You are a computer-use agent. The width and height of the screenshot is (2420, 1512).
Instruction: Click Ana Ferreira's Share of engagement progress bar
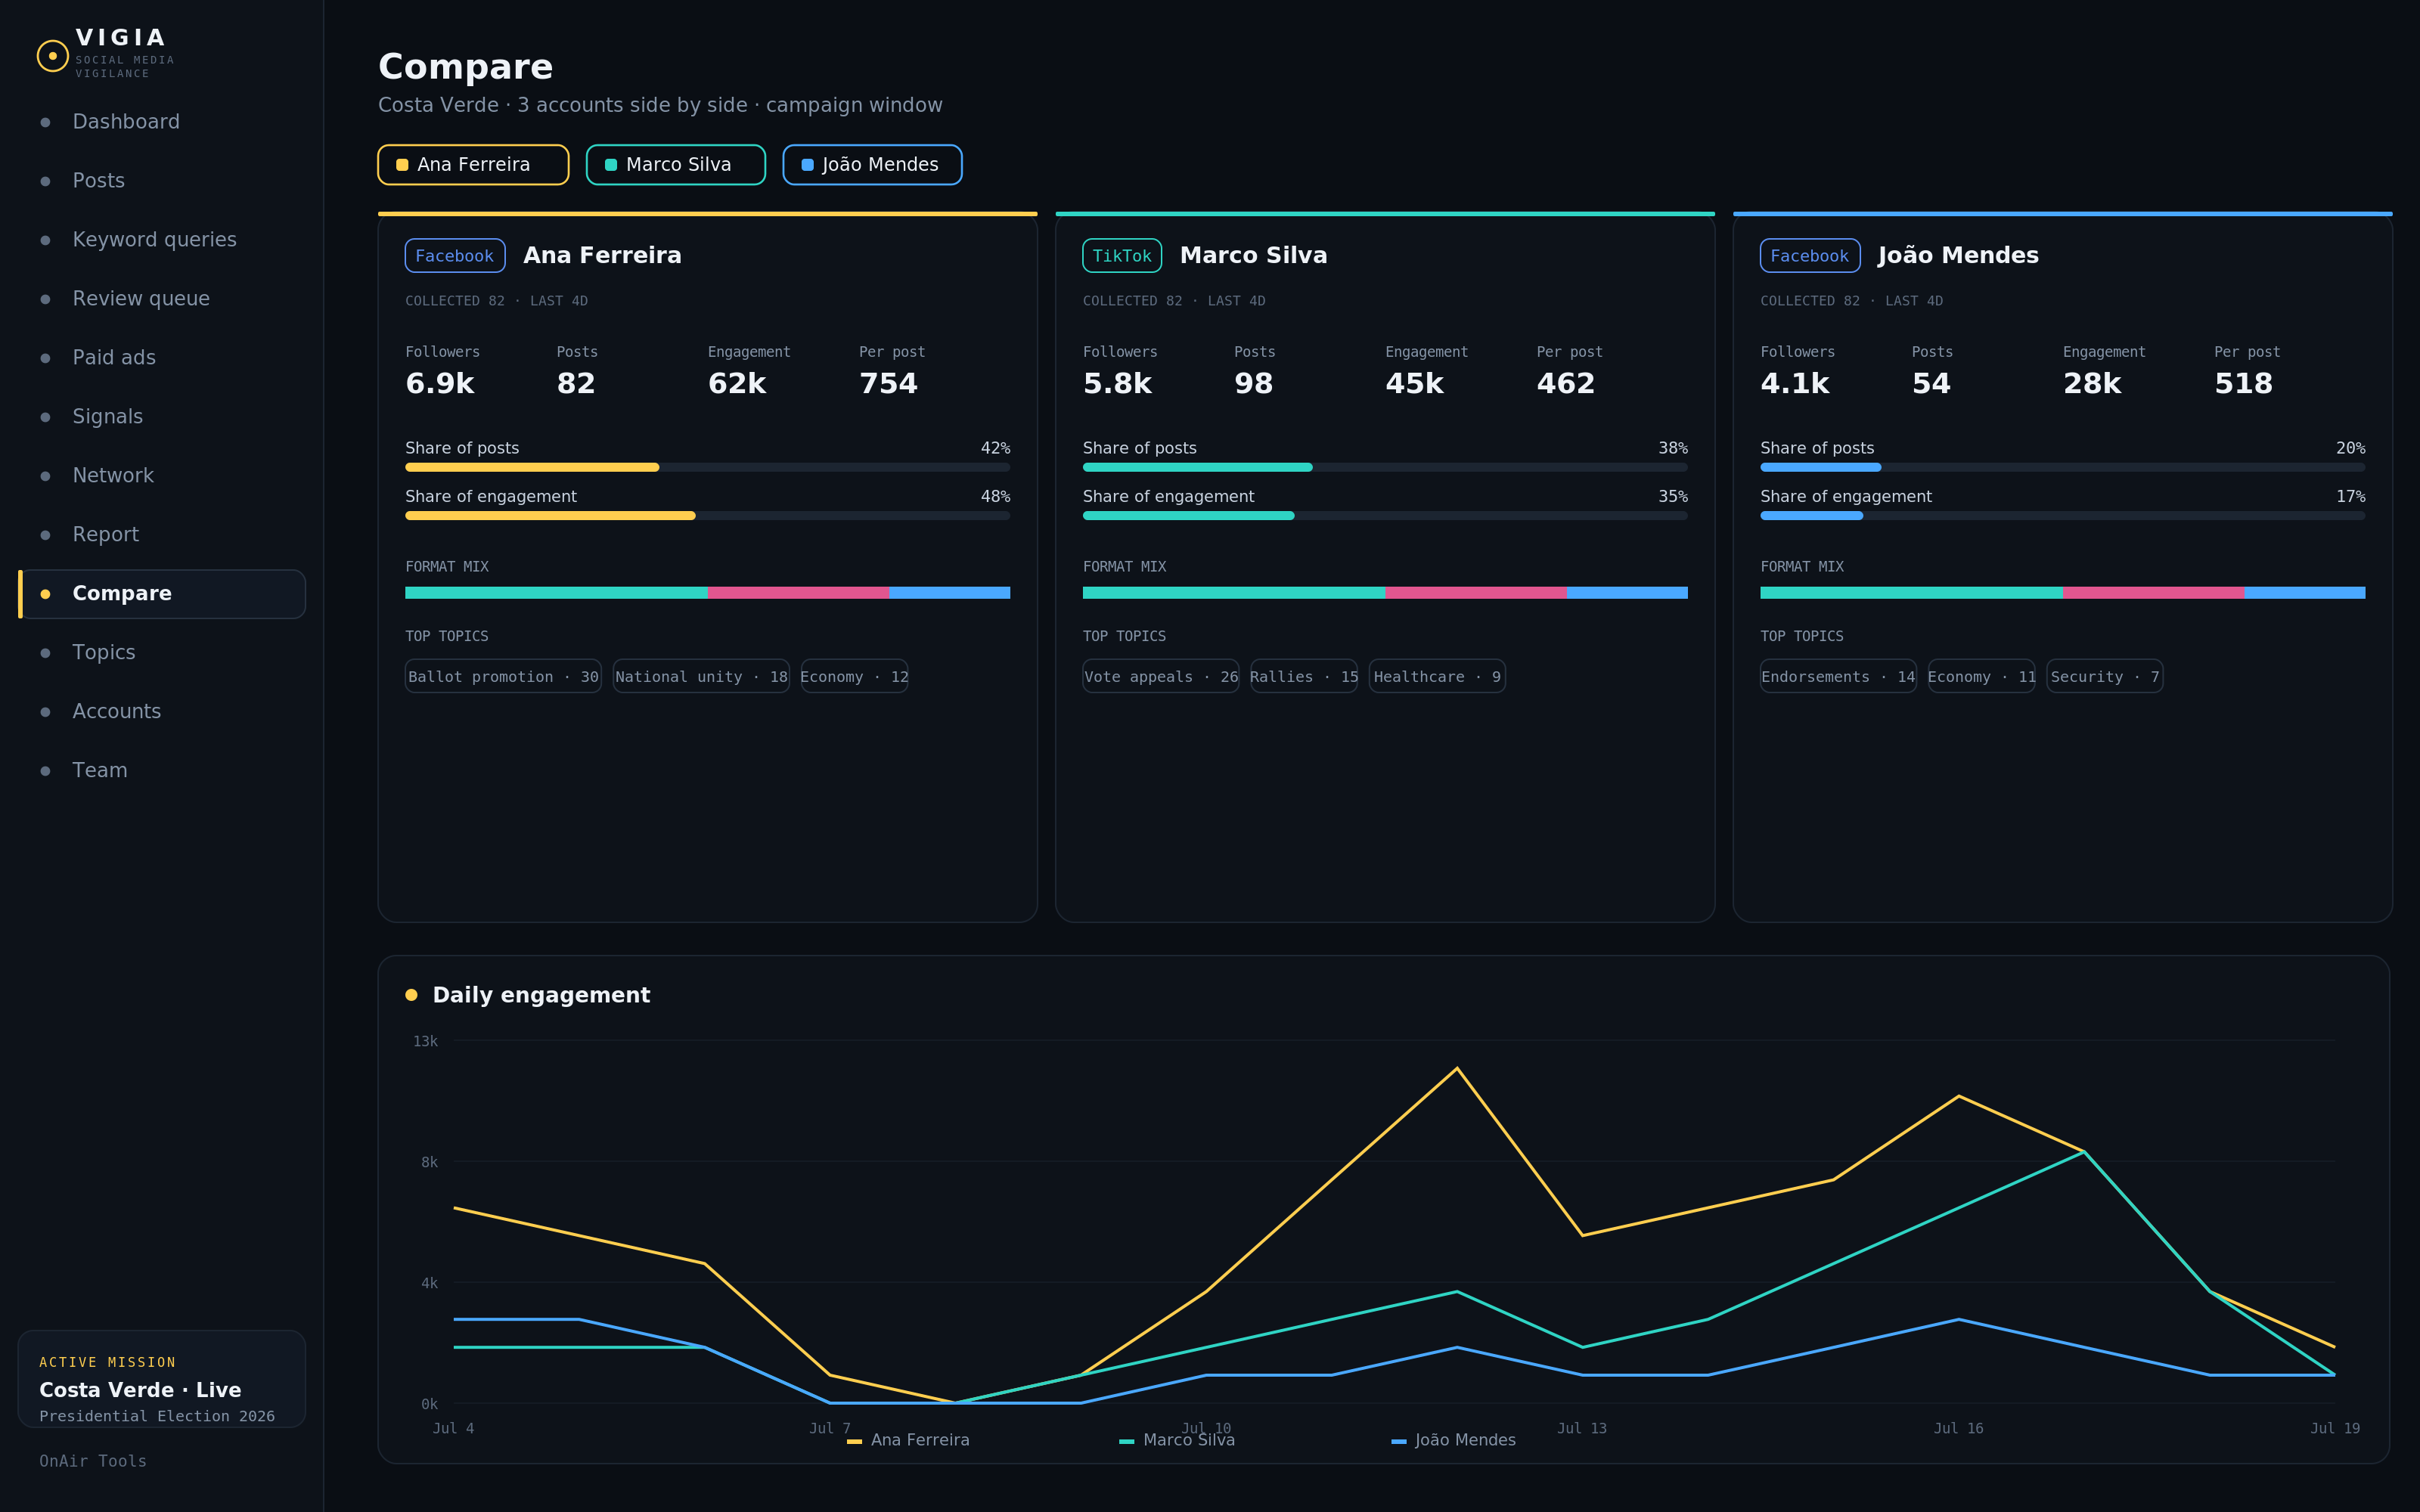click(707, 516)
